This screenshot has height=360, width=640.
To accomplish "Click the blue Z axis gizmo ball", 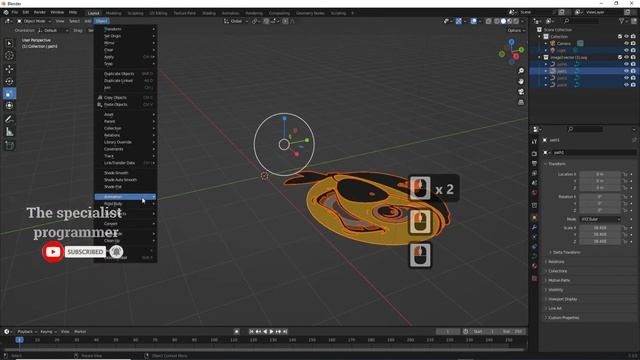I will tap(511, 42).
